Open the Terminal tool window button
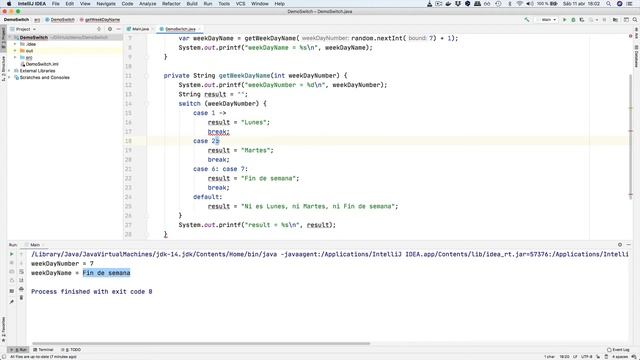Image resolution: width=640 pixels, height=360 pixels. click(43, 350)
